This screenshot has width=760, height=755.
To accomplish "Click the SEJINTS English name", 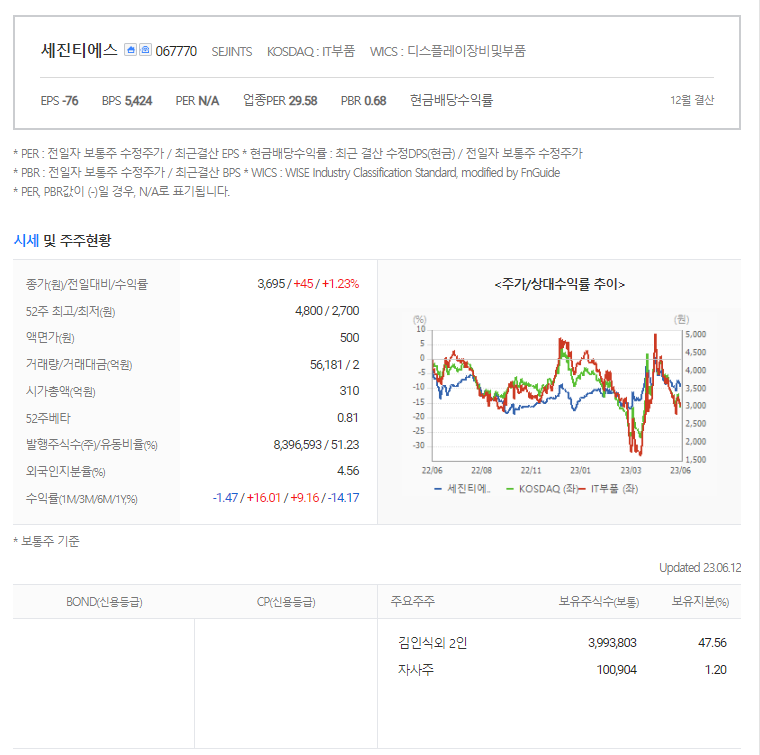I will pos(232,52).
